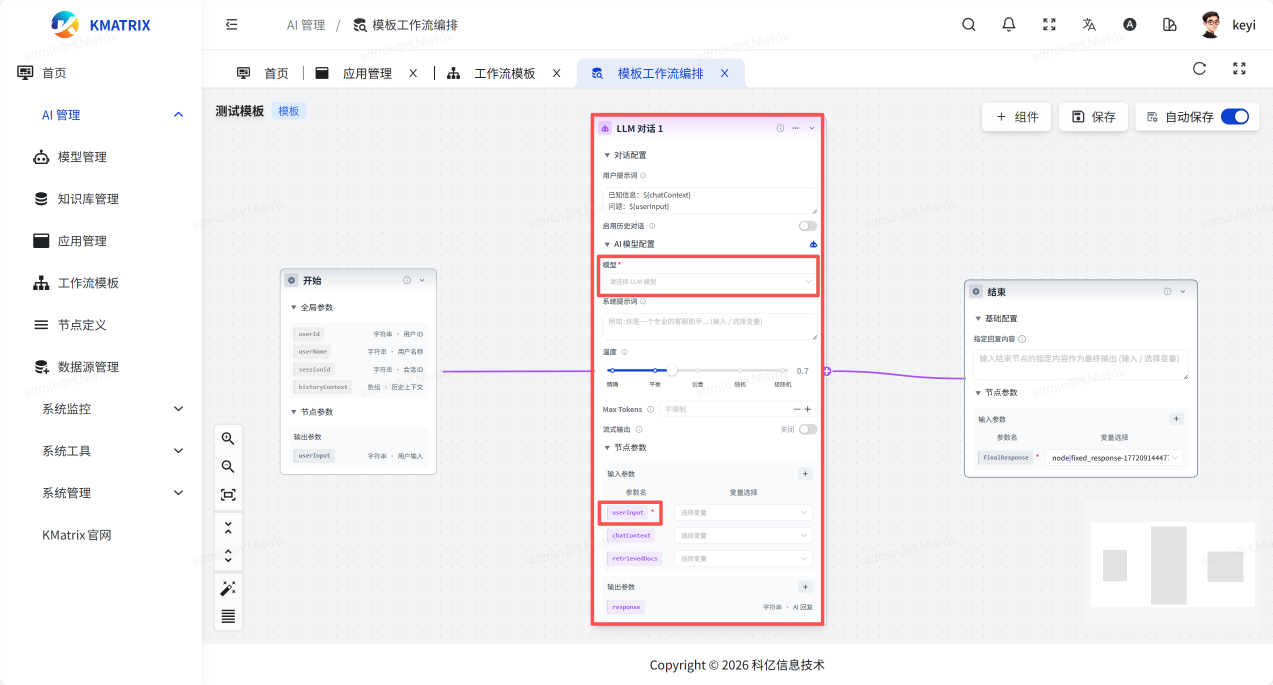Open the 模型 LLM selection dropdown
Screen dimensions: 1273x685
(x=708, y=282)
